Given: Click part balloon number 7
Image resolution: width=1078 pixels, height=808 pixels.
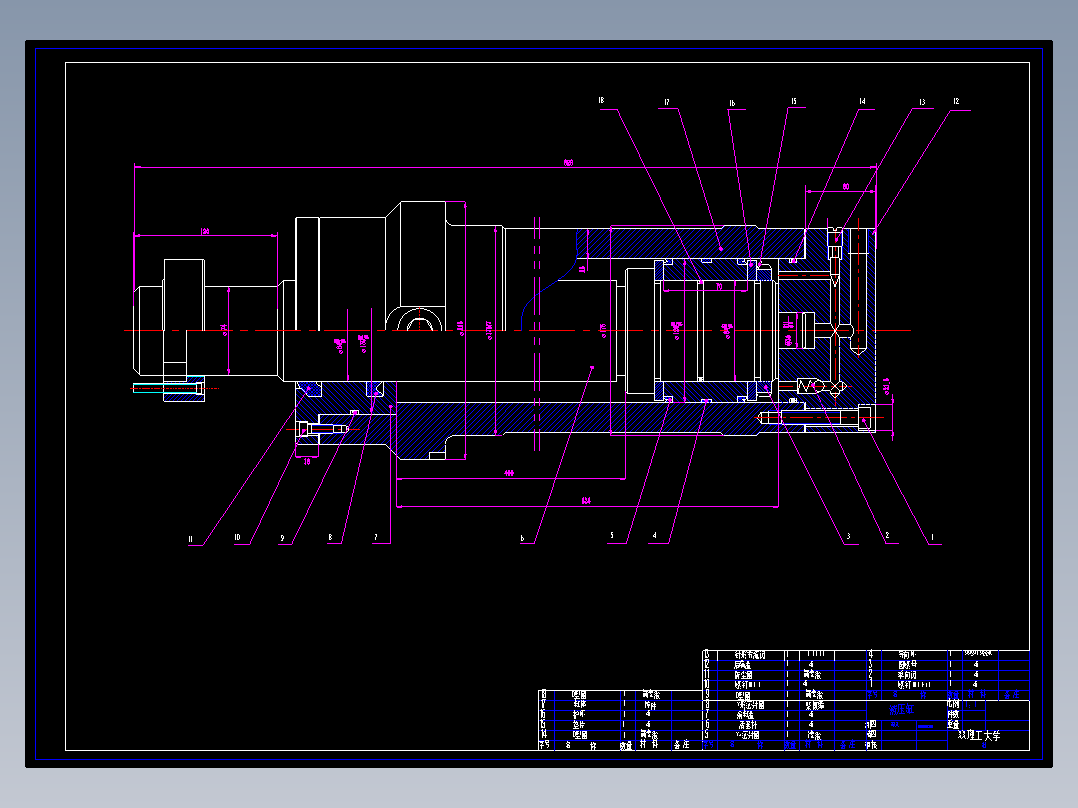Looking at the screenshot, I should [376, 537].
